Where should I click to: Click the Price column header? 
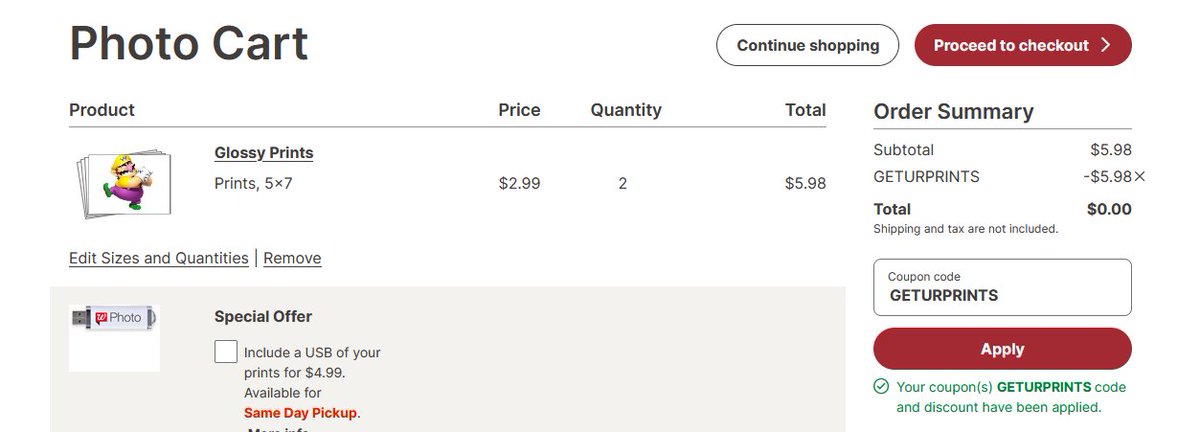pos(519,110)
